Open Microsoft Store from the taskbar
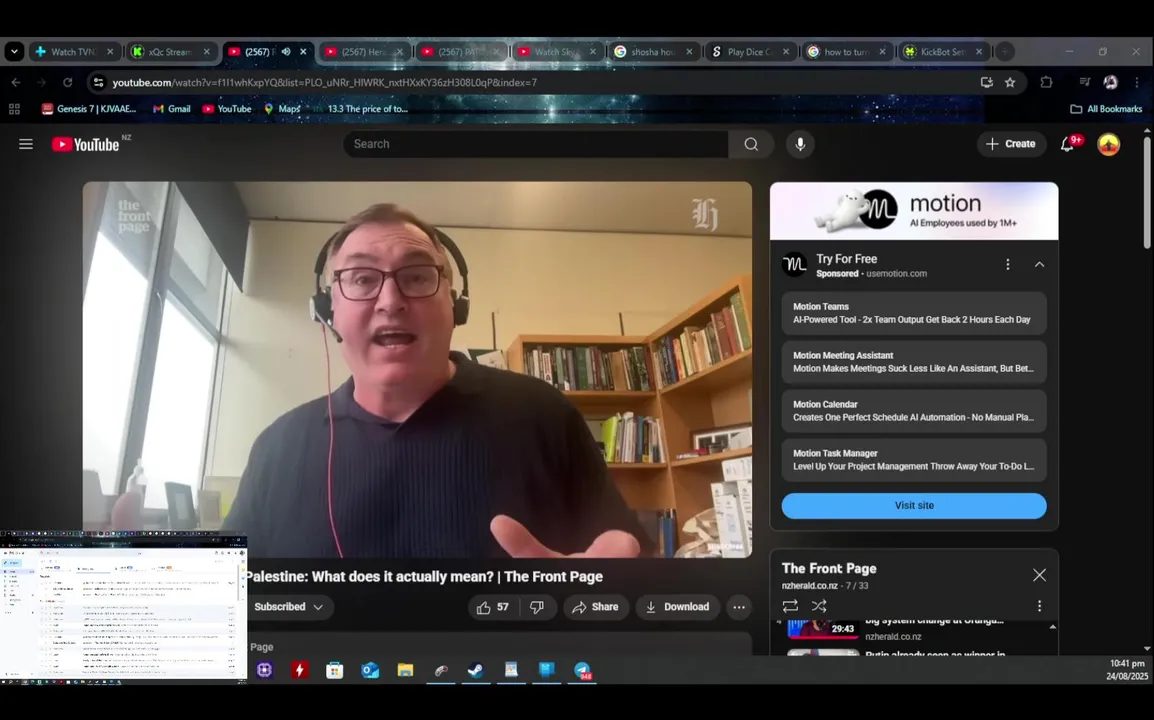 tap(334, 670)
